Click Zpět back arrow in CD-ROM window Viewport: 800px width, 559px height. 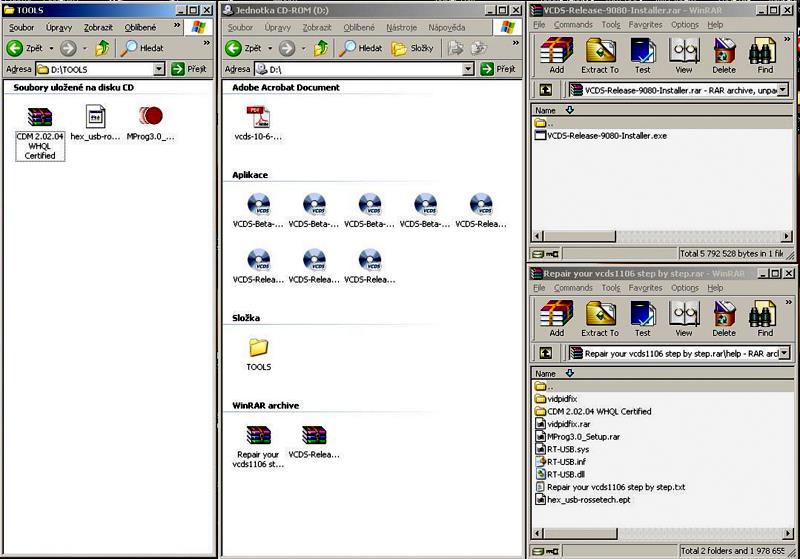tap(243, 48)
